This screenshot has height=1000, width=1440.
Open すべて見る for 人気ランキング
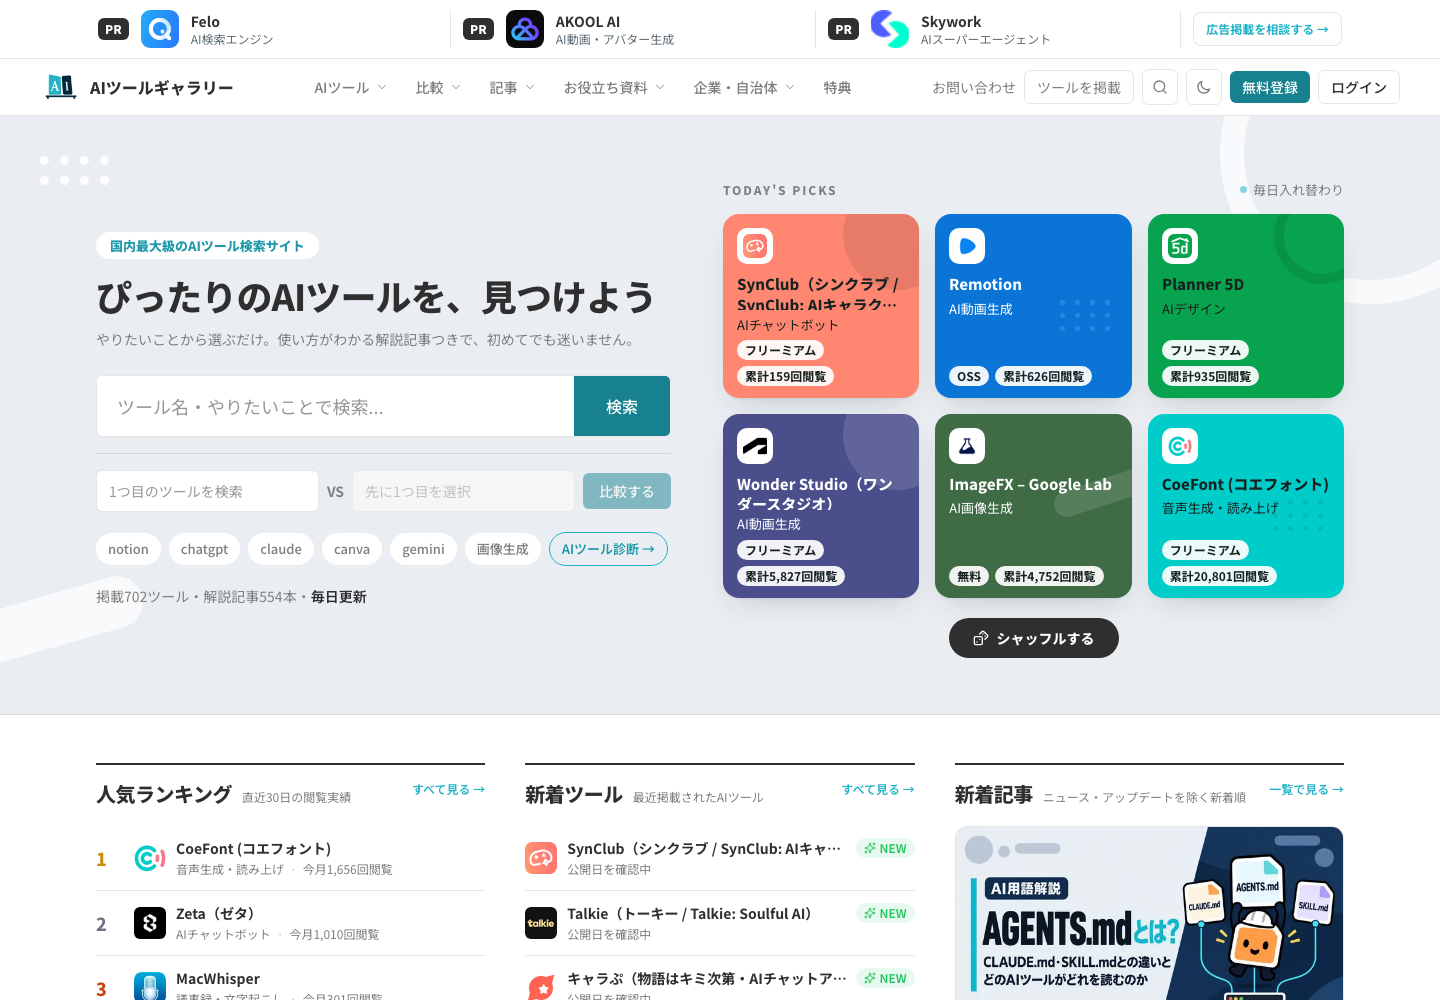coord(449,789)
